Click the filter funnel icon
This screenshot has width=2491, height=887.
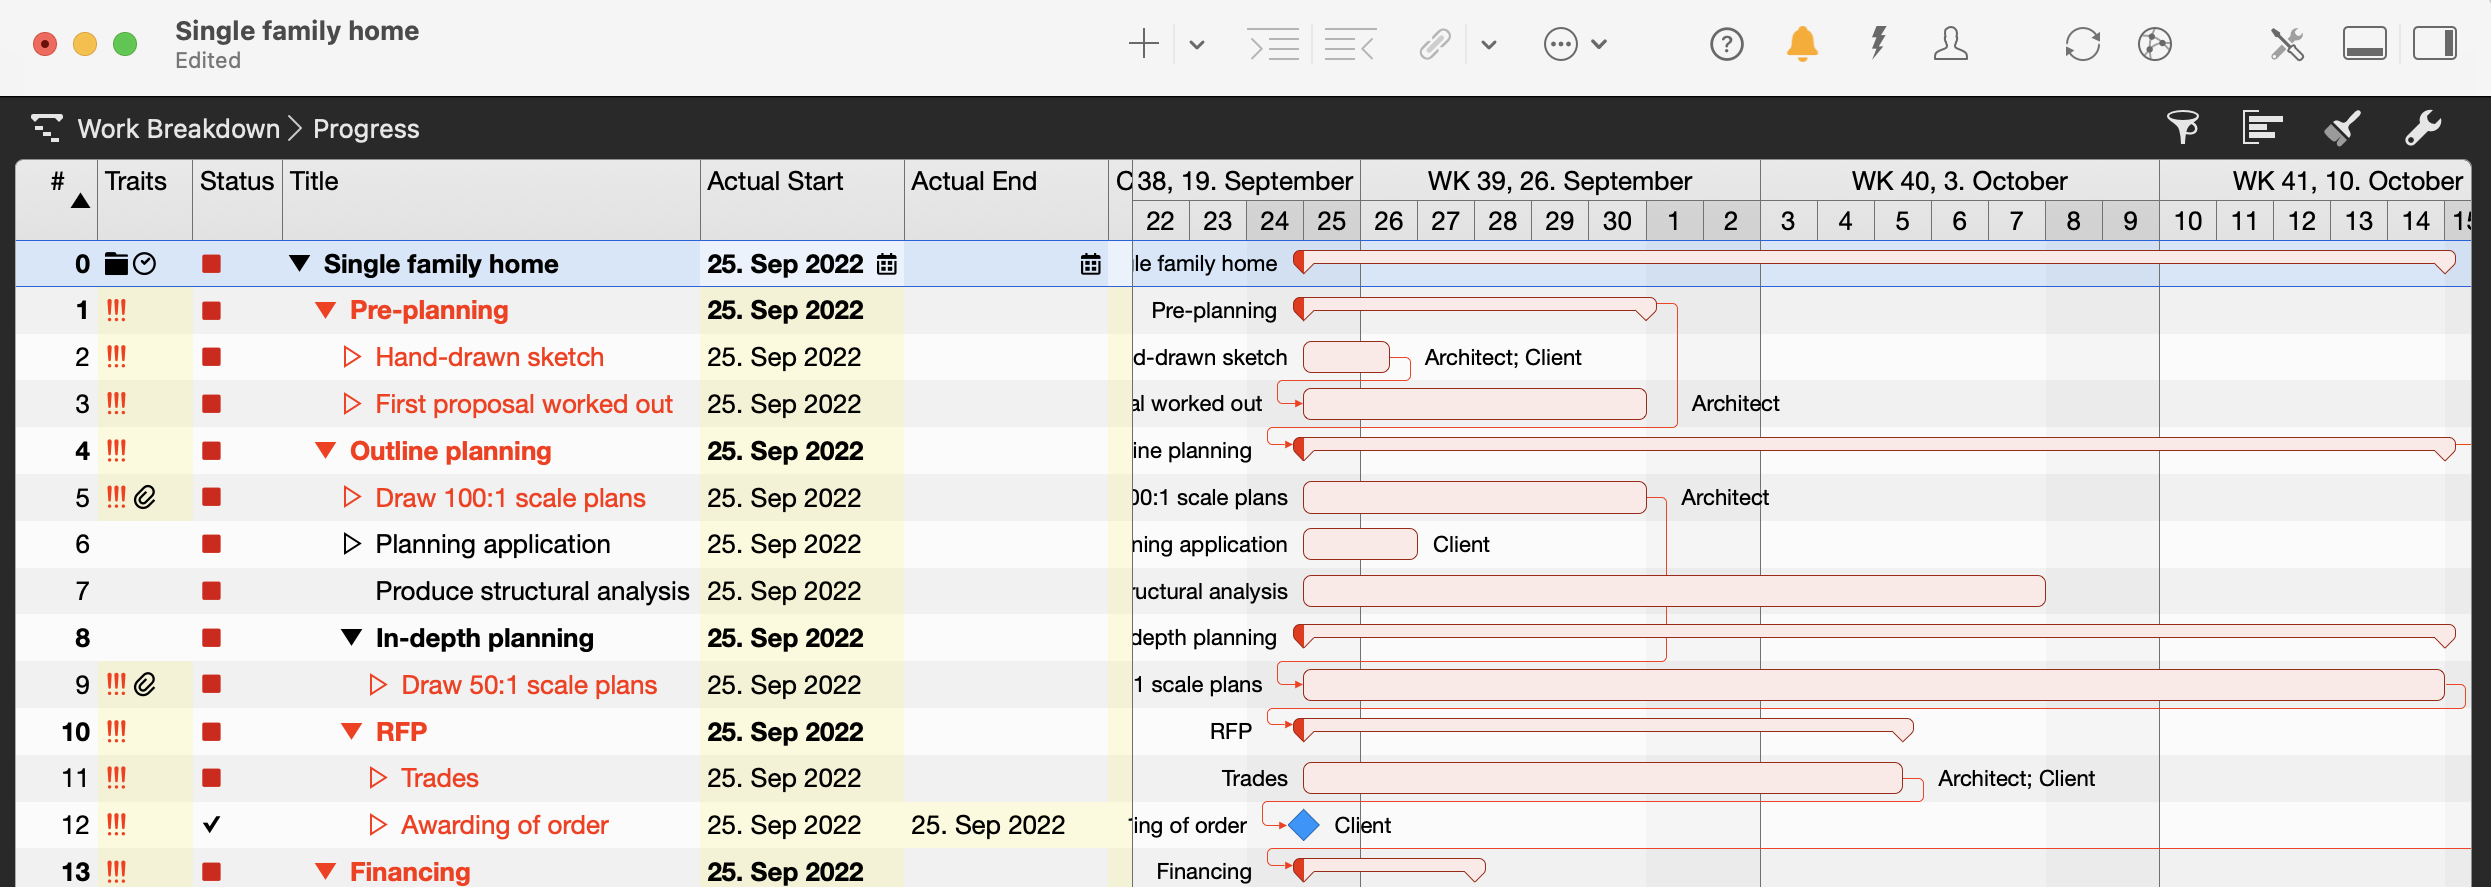coord(2182,128)
